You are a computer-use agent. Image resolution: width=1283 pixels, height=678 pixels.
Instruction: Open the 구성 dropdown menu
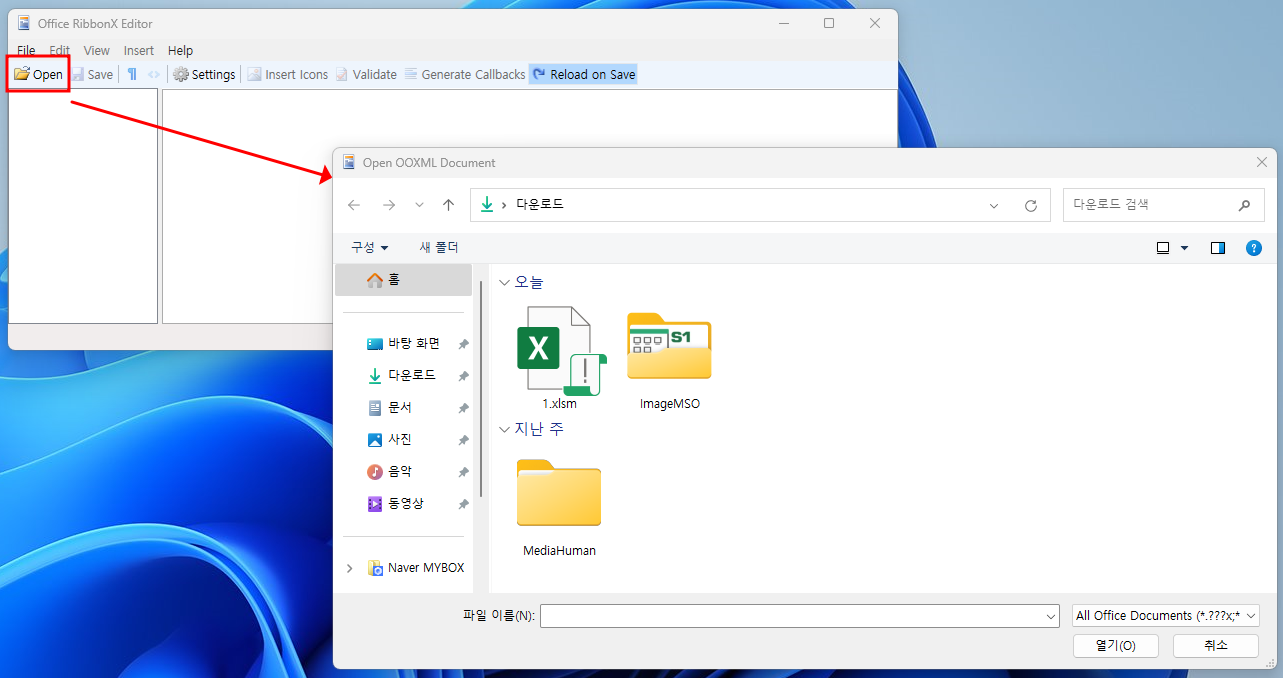tap(370, 247)
